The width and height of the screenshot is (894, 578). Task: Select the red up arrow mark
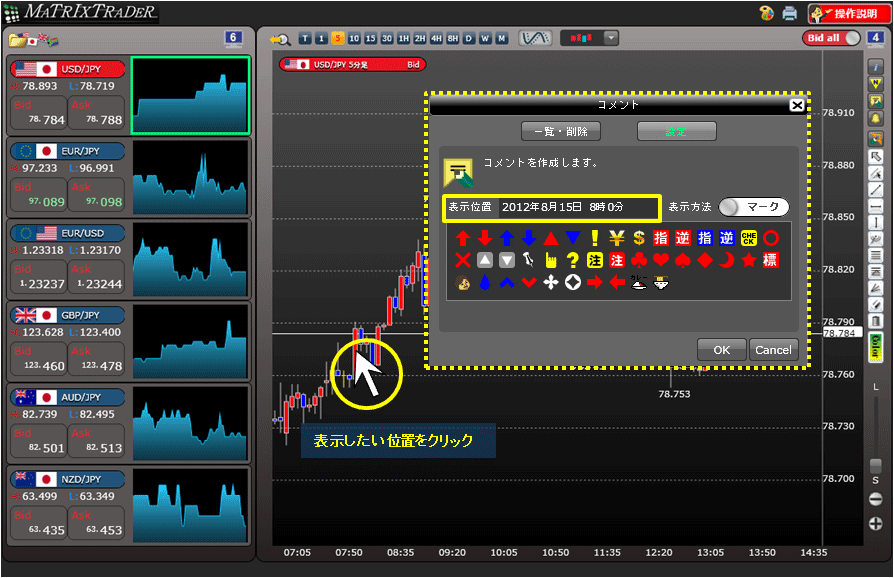tap(462, 238)
